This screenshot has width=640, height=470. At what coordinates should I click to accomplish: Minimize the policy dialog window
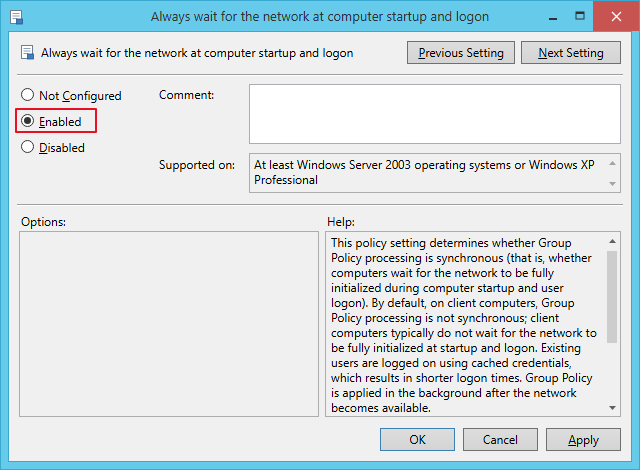coord(553,17)
